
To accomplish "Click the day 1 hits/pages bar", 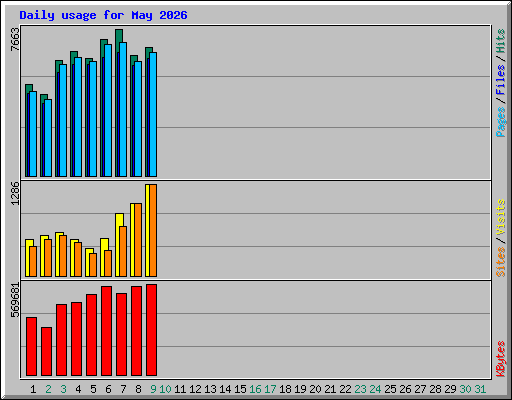I will (x=31, y=130).
